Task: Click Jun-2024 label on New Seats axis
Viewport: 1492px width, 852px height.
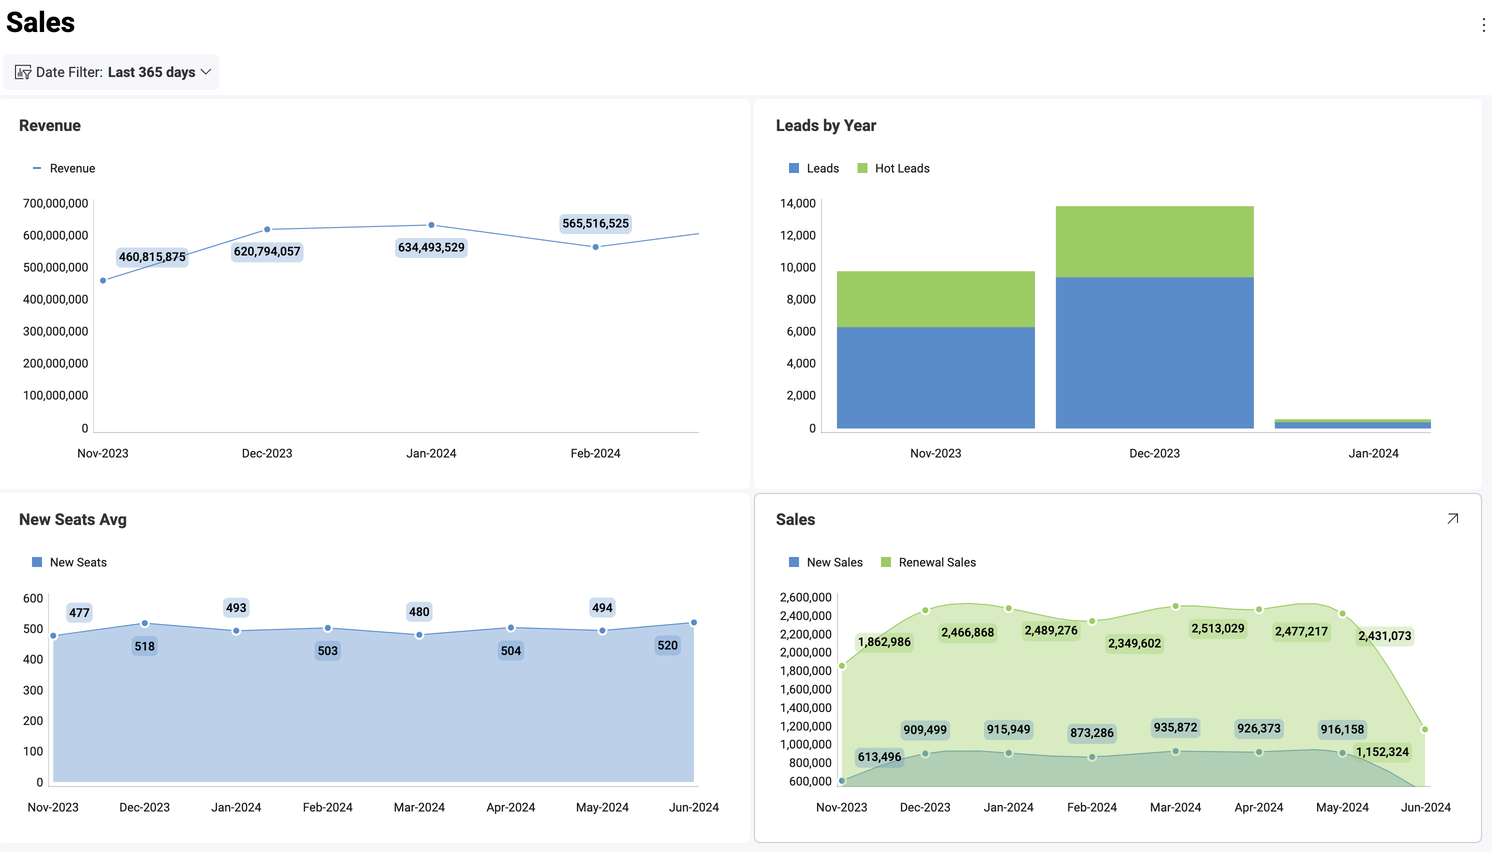Action: (694, 807)
